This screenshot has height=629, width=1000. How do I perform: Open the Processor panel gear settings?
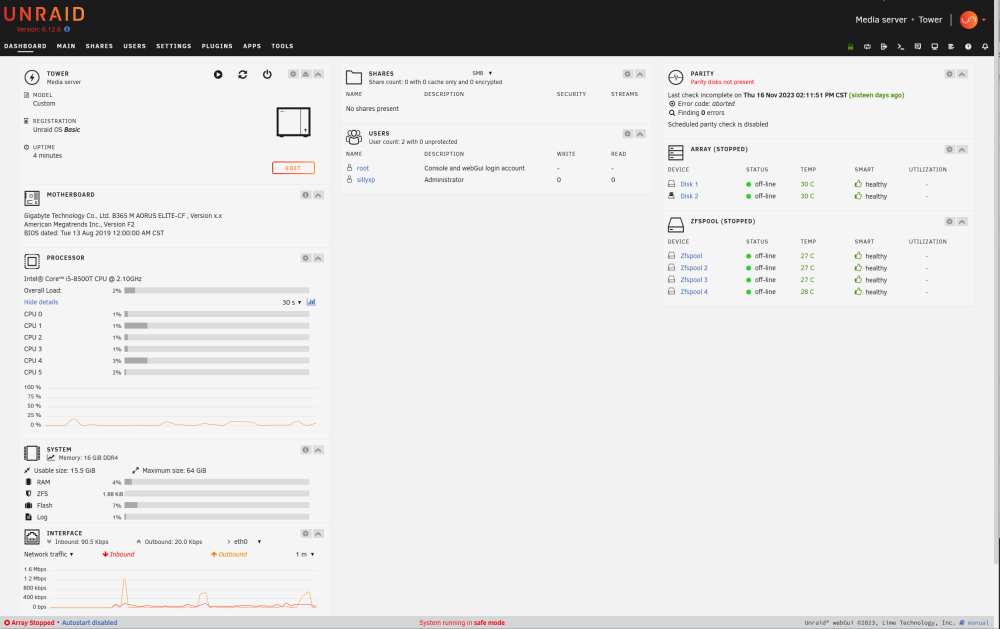[x=305, y=258]
